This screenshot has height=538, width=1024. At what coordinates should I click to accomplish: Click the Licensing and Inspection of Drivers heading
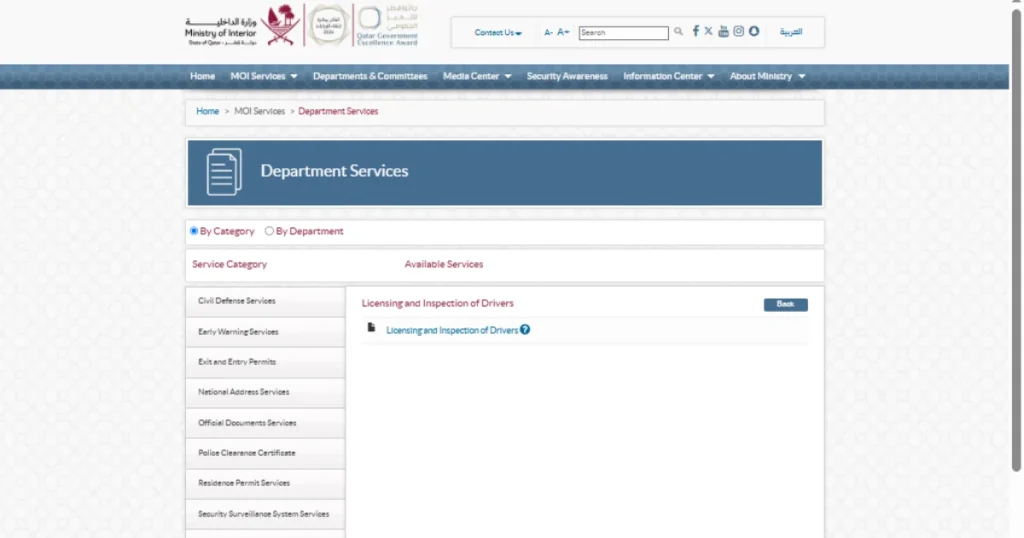pos(438,303)
